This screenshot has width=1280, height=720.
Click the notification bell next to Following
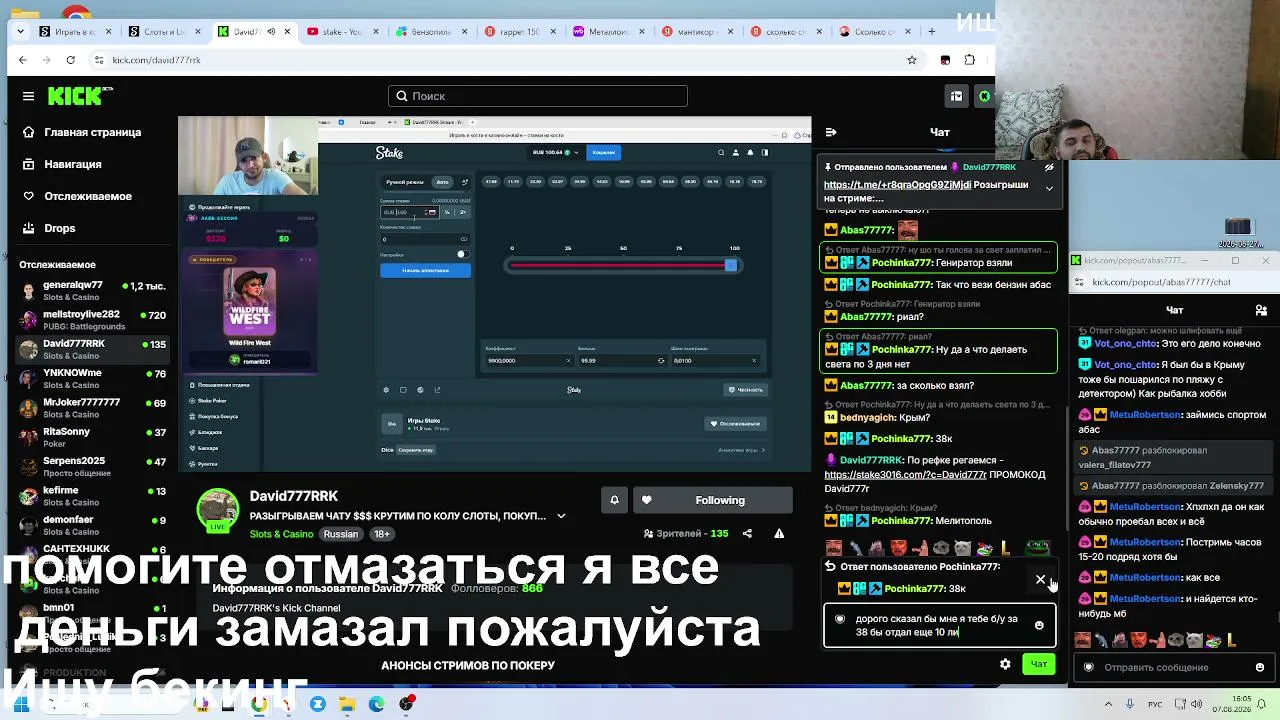click(x=614, y=500)
